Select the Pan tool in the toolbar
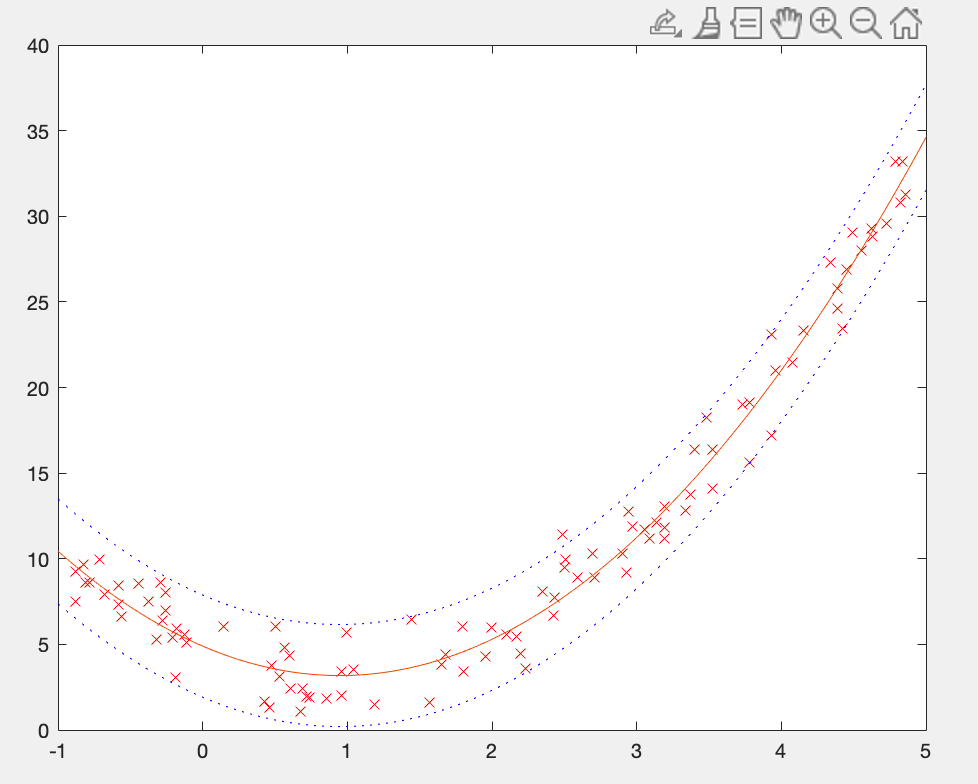This screenshot has height=784, width=978. tap(786, 24)
